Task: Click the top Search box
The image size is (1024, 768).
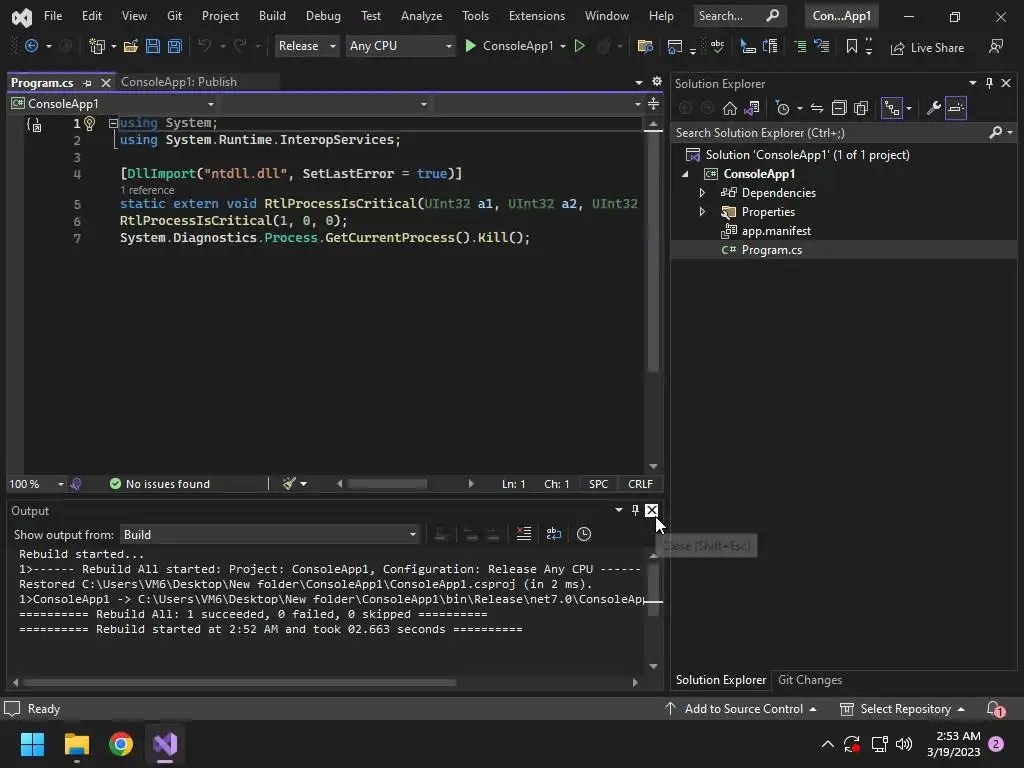Action: tap(739, 16)
